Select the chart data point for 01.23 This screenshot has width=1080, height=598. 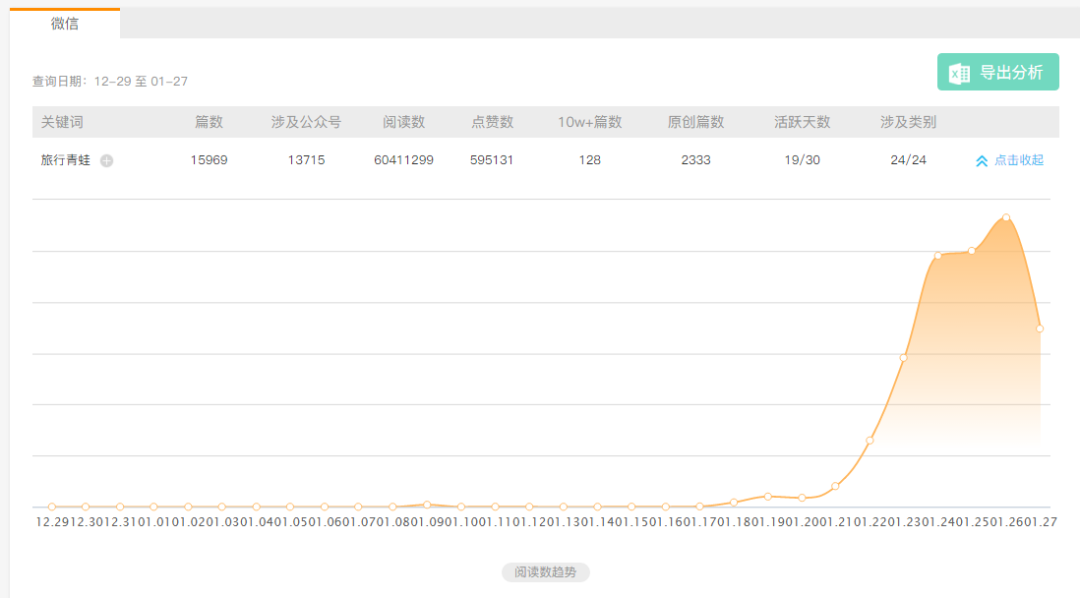(904, 358)
